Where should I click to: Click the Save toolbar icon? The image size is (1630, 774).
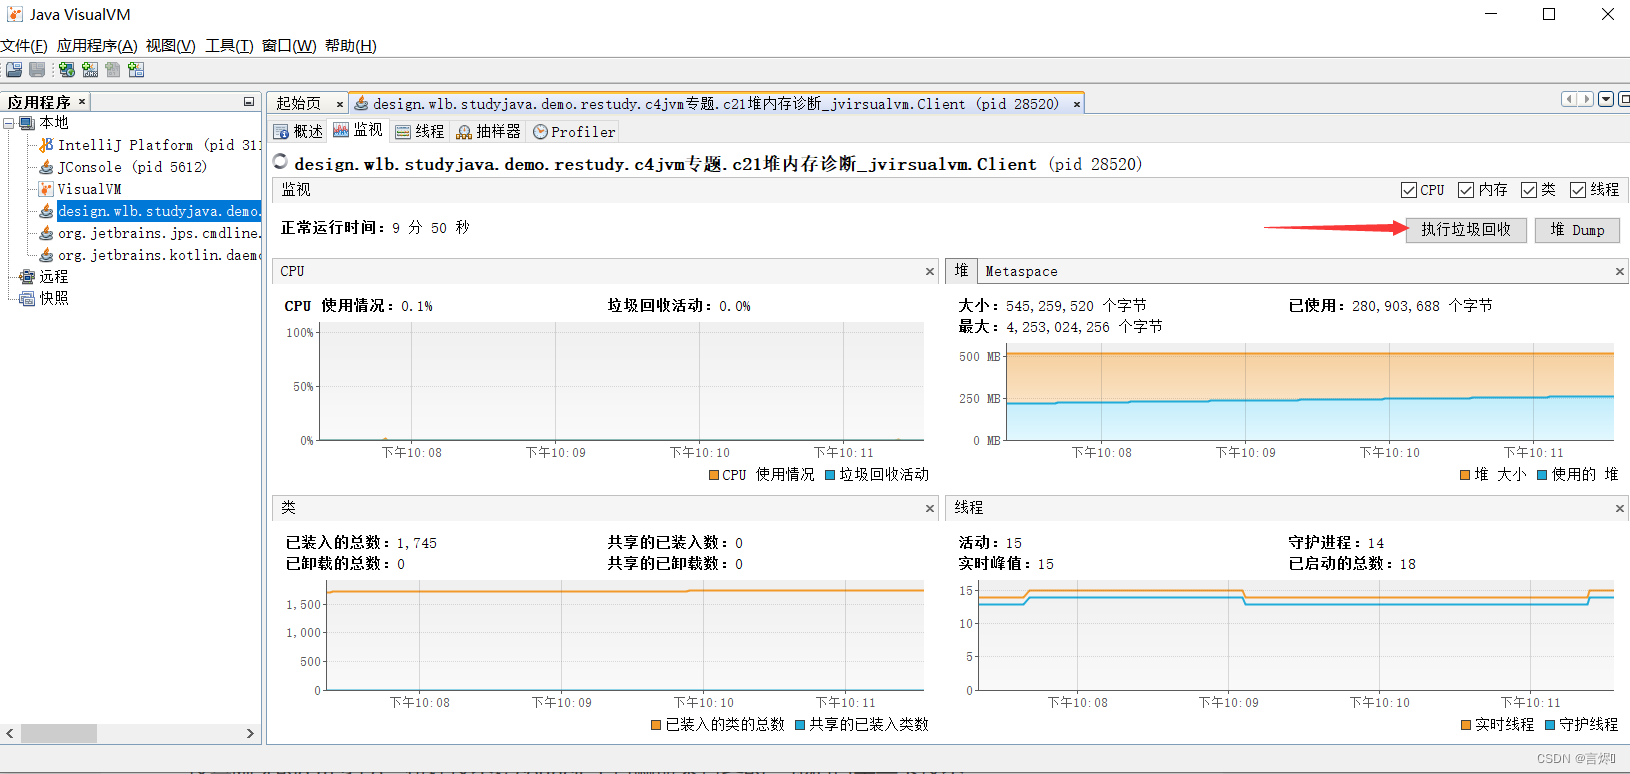(37, 70)
